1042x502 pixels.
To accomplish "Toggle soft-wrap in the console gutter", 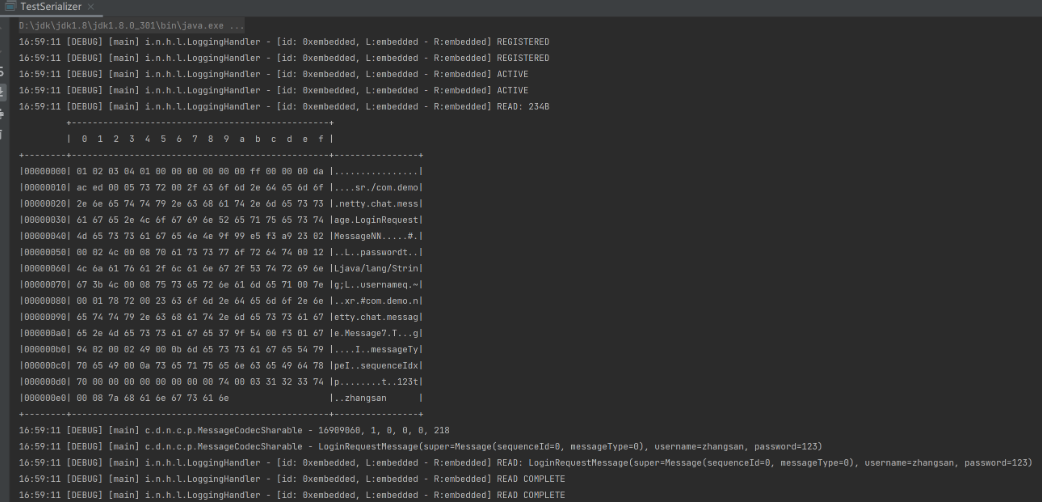I will 3,73.
